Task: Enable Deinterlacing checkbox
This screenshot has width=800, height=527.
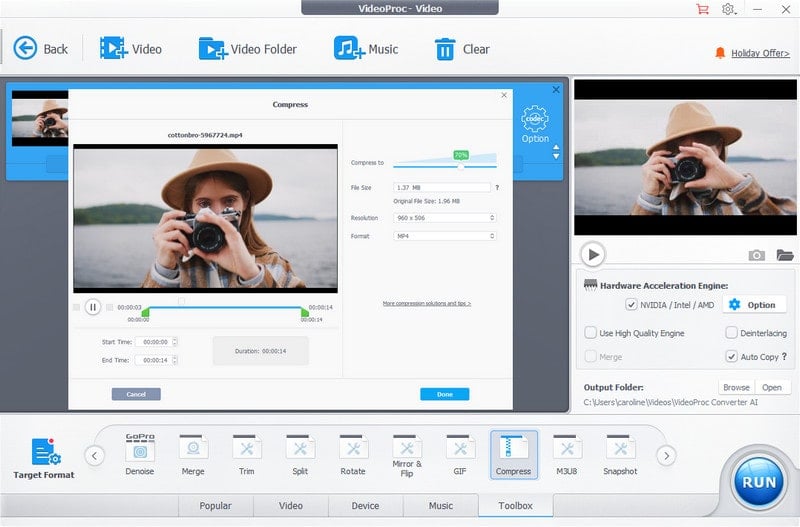Action: [731, 333]
